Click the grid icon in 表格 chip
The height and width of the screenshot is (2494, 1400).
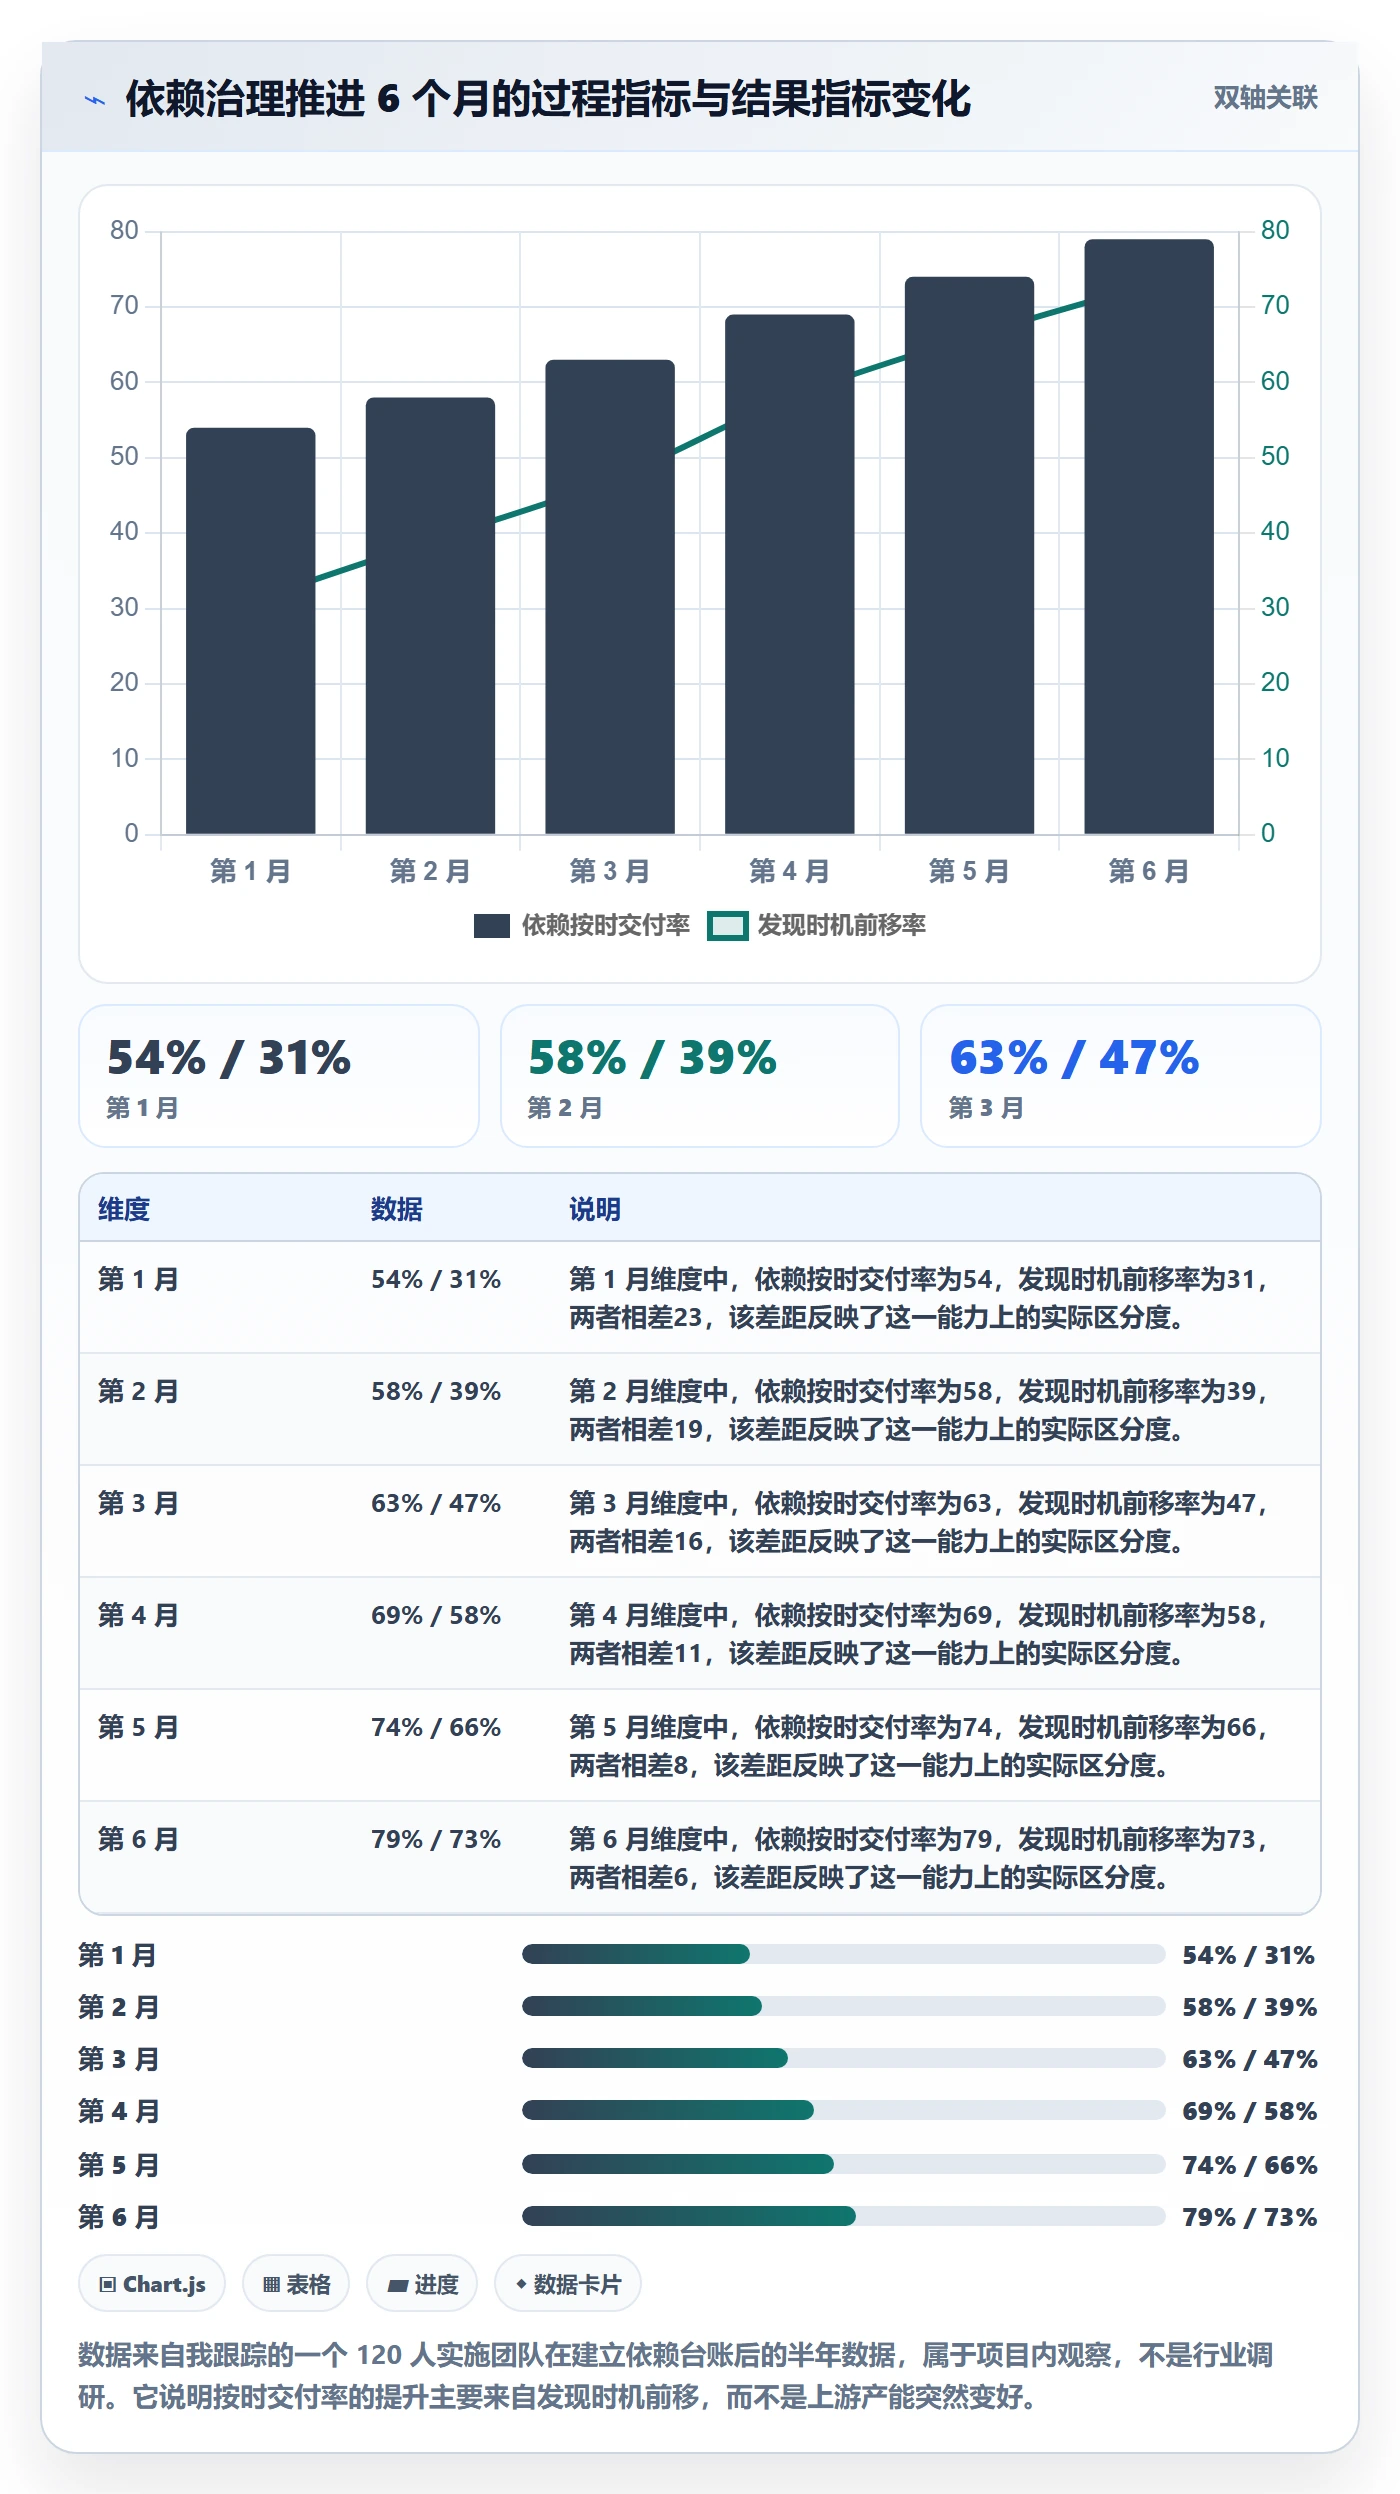(x=271, y=2284)
